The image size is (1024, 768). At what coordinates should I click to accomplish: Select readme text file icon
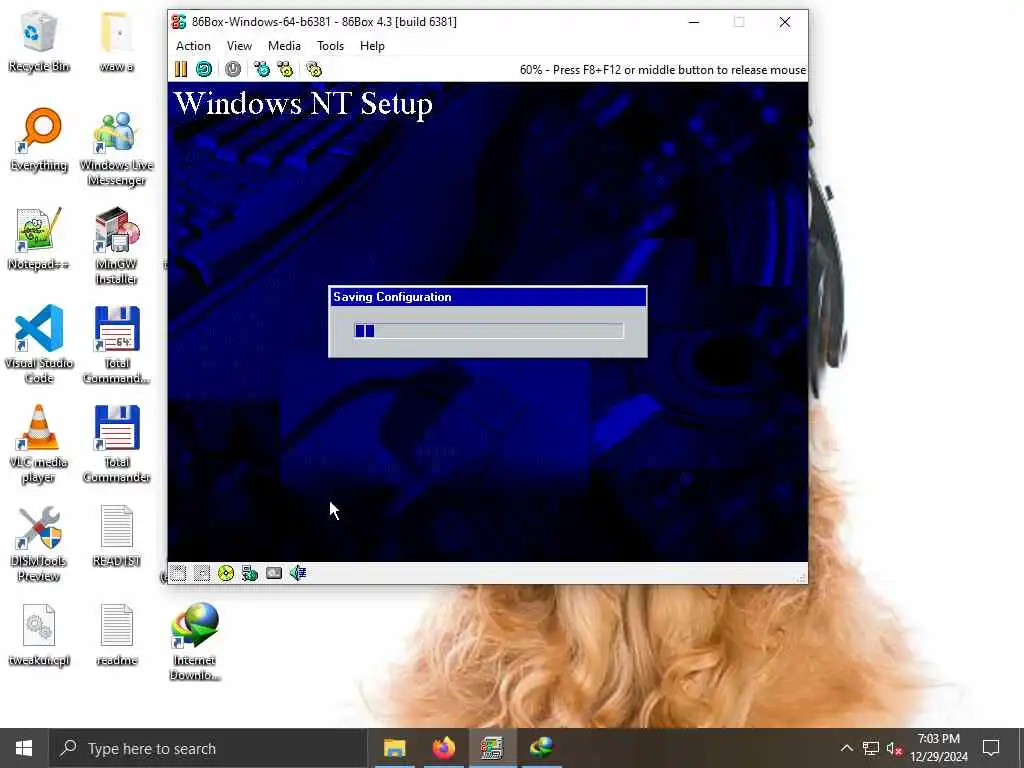[x=117, y=635]
